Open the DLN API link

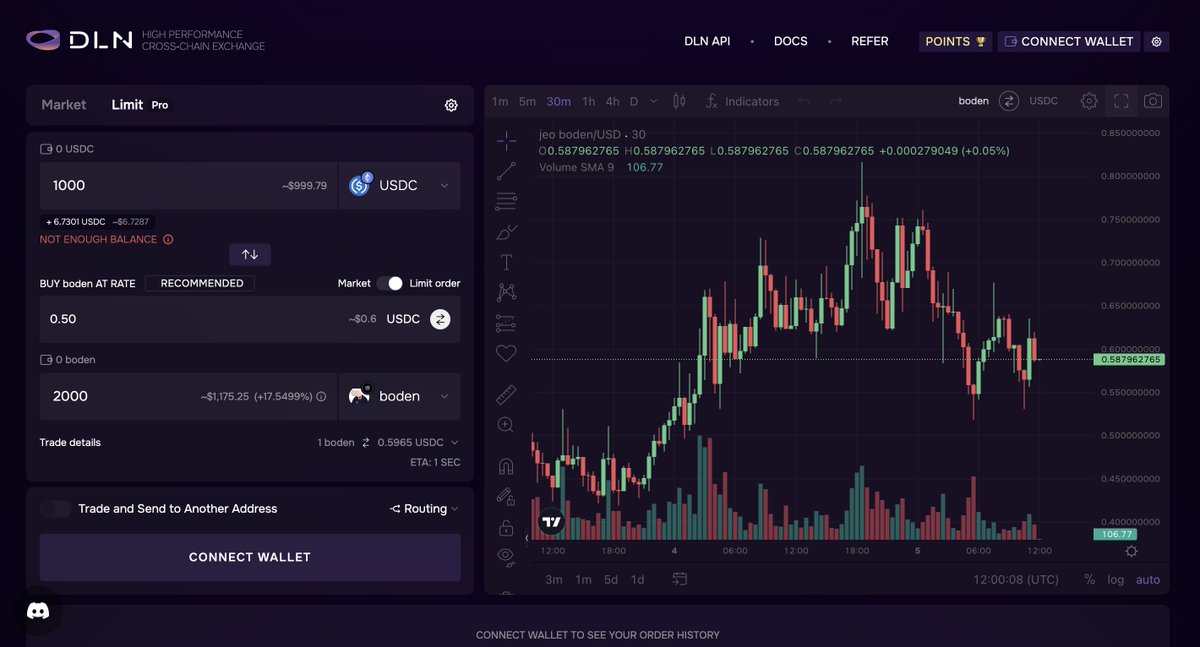click(707, 42)
